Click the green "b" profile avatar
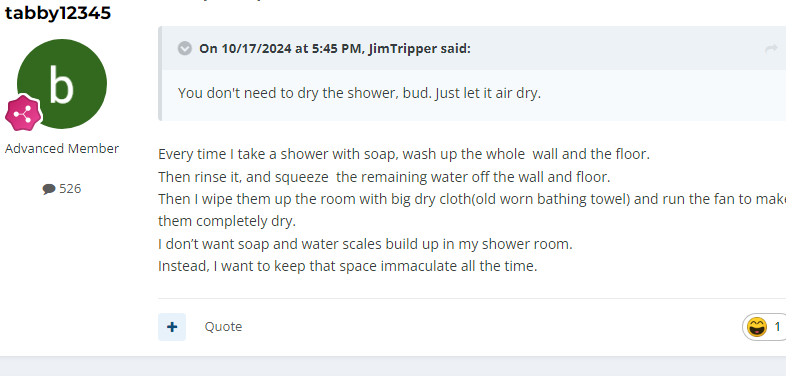The height and width of the screenshot is (380, 786). click(62, 84)
